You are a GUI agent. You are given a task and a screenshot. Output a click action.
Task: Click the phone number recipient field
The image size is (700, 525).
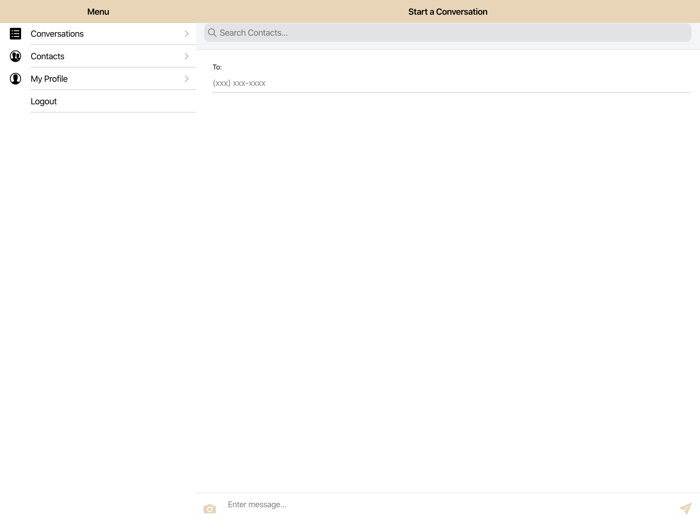(450, 83)
